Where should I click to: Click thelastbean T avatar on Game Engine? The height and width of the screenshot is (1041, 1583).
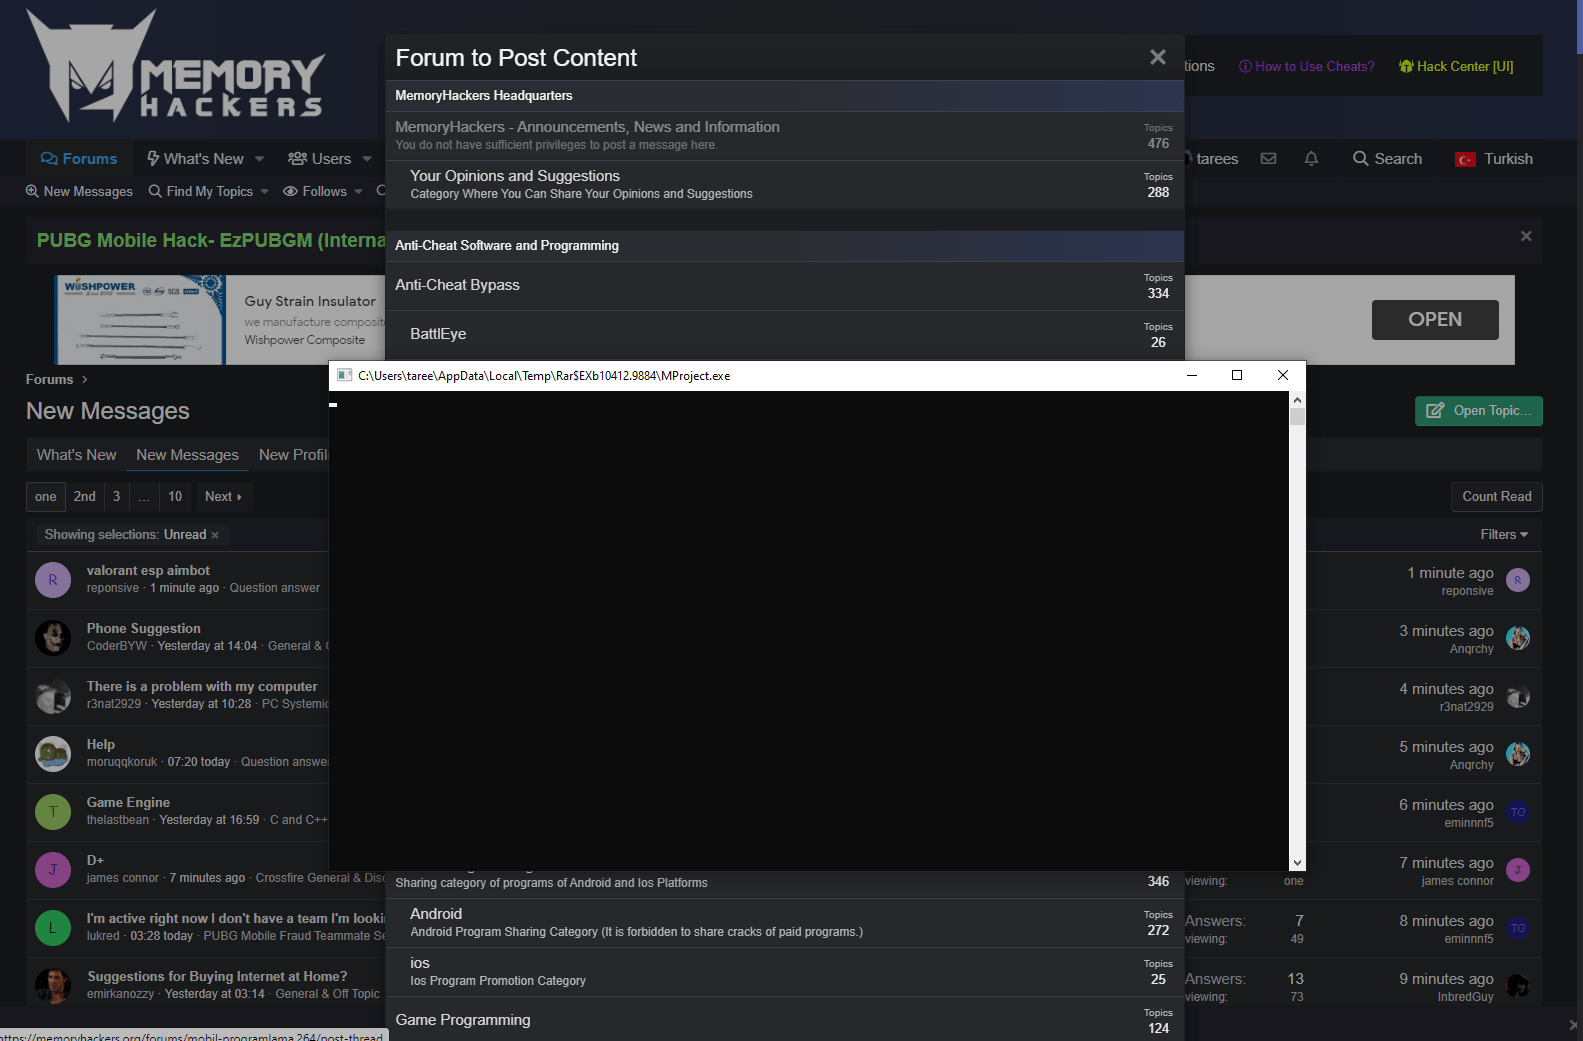[53, 812]
